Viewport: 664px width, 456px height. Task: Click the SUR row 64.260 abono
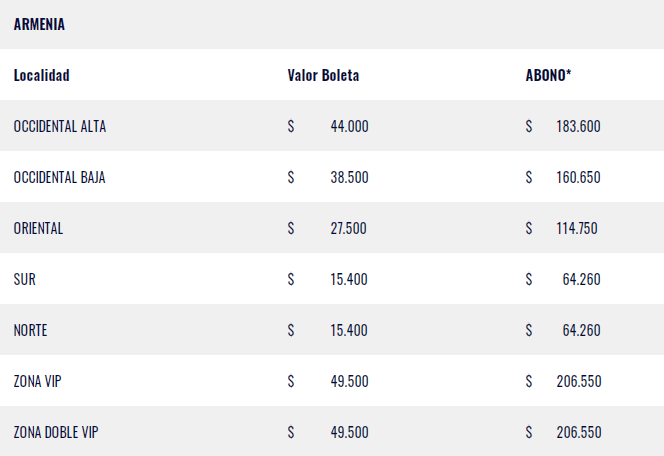click(x=581, y=280)
